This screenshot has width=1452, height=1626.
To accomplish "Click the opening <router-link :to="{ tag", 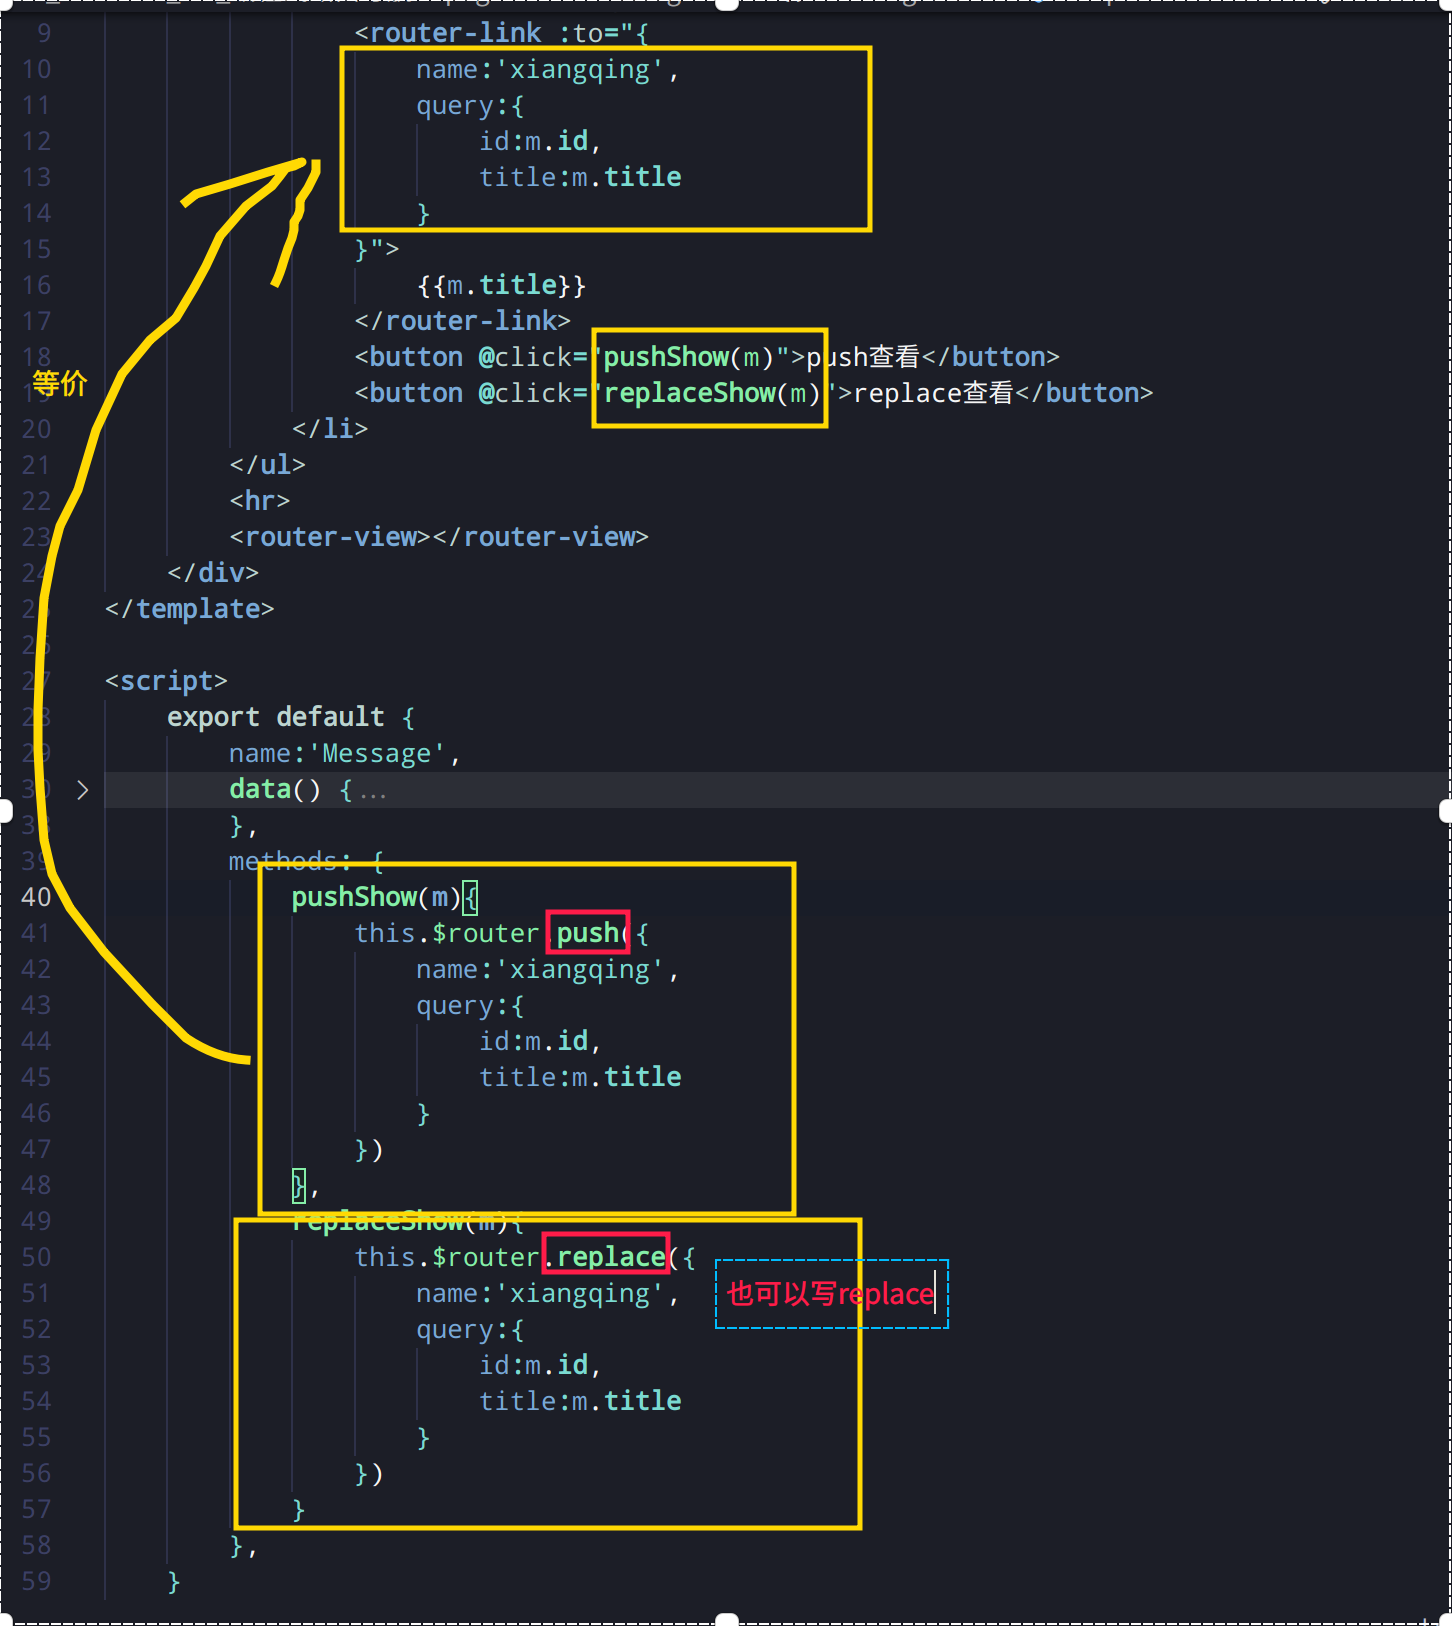I will (502, 33).
